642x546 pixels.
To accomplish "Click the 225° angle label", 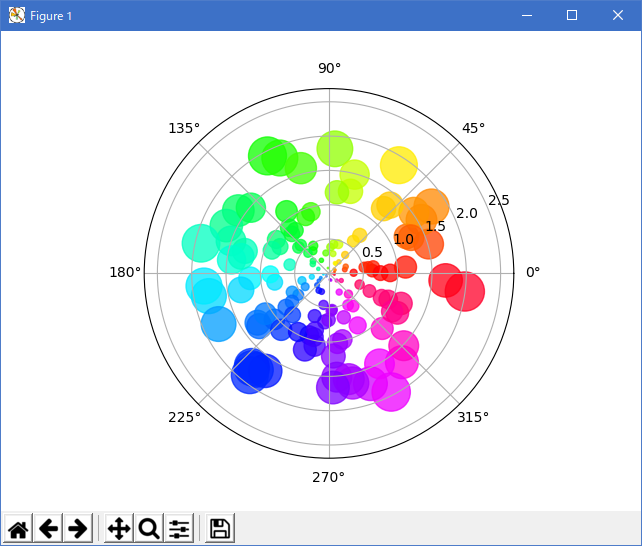I will 185,417.
